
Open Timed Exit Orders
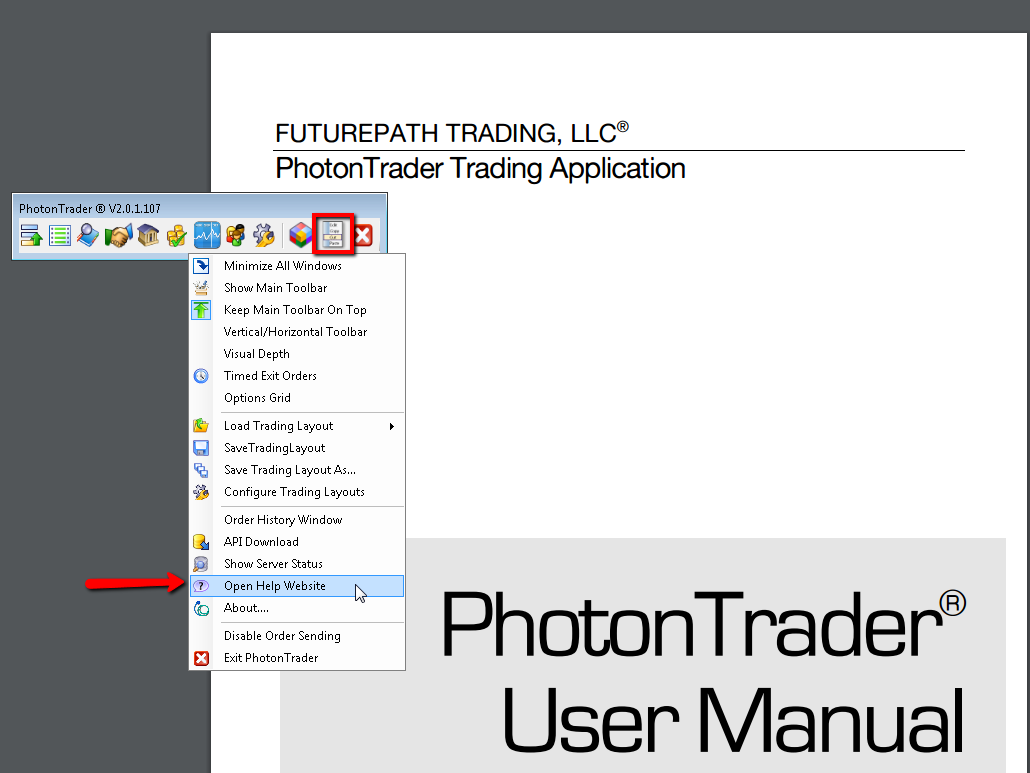point(297,376)
